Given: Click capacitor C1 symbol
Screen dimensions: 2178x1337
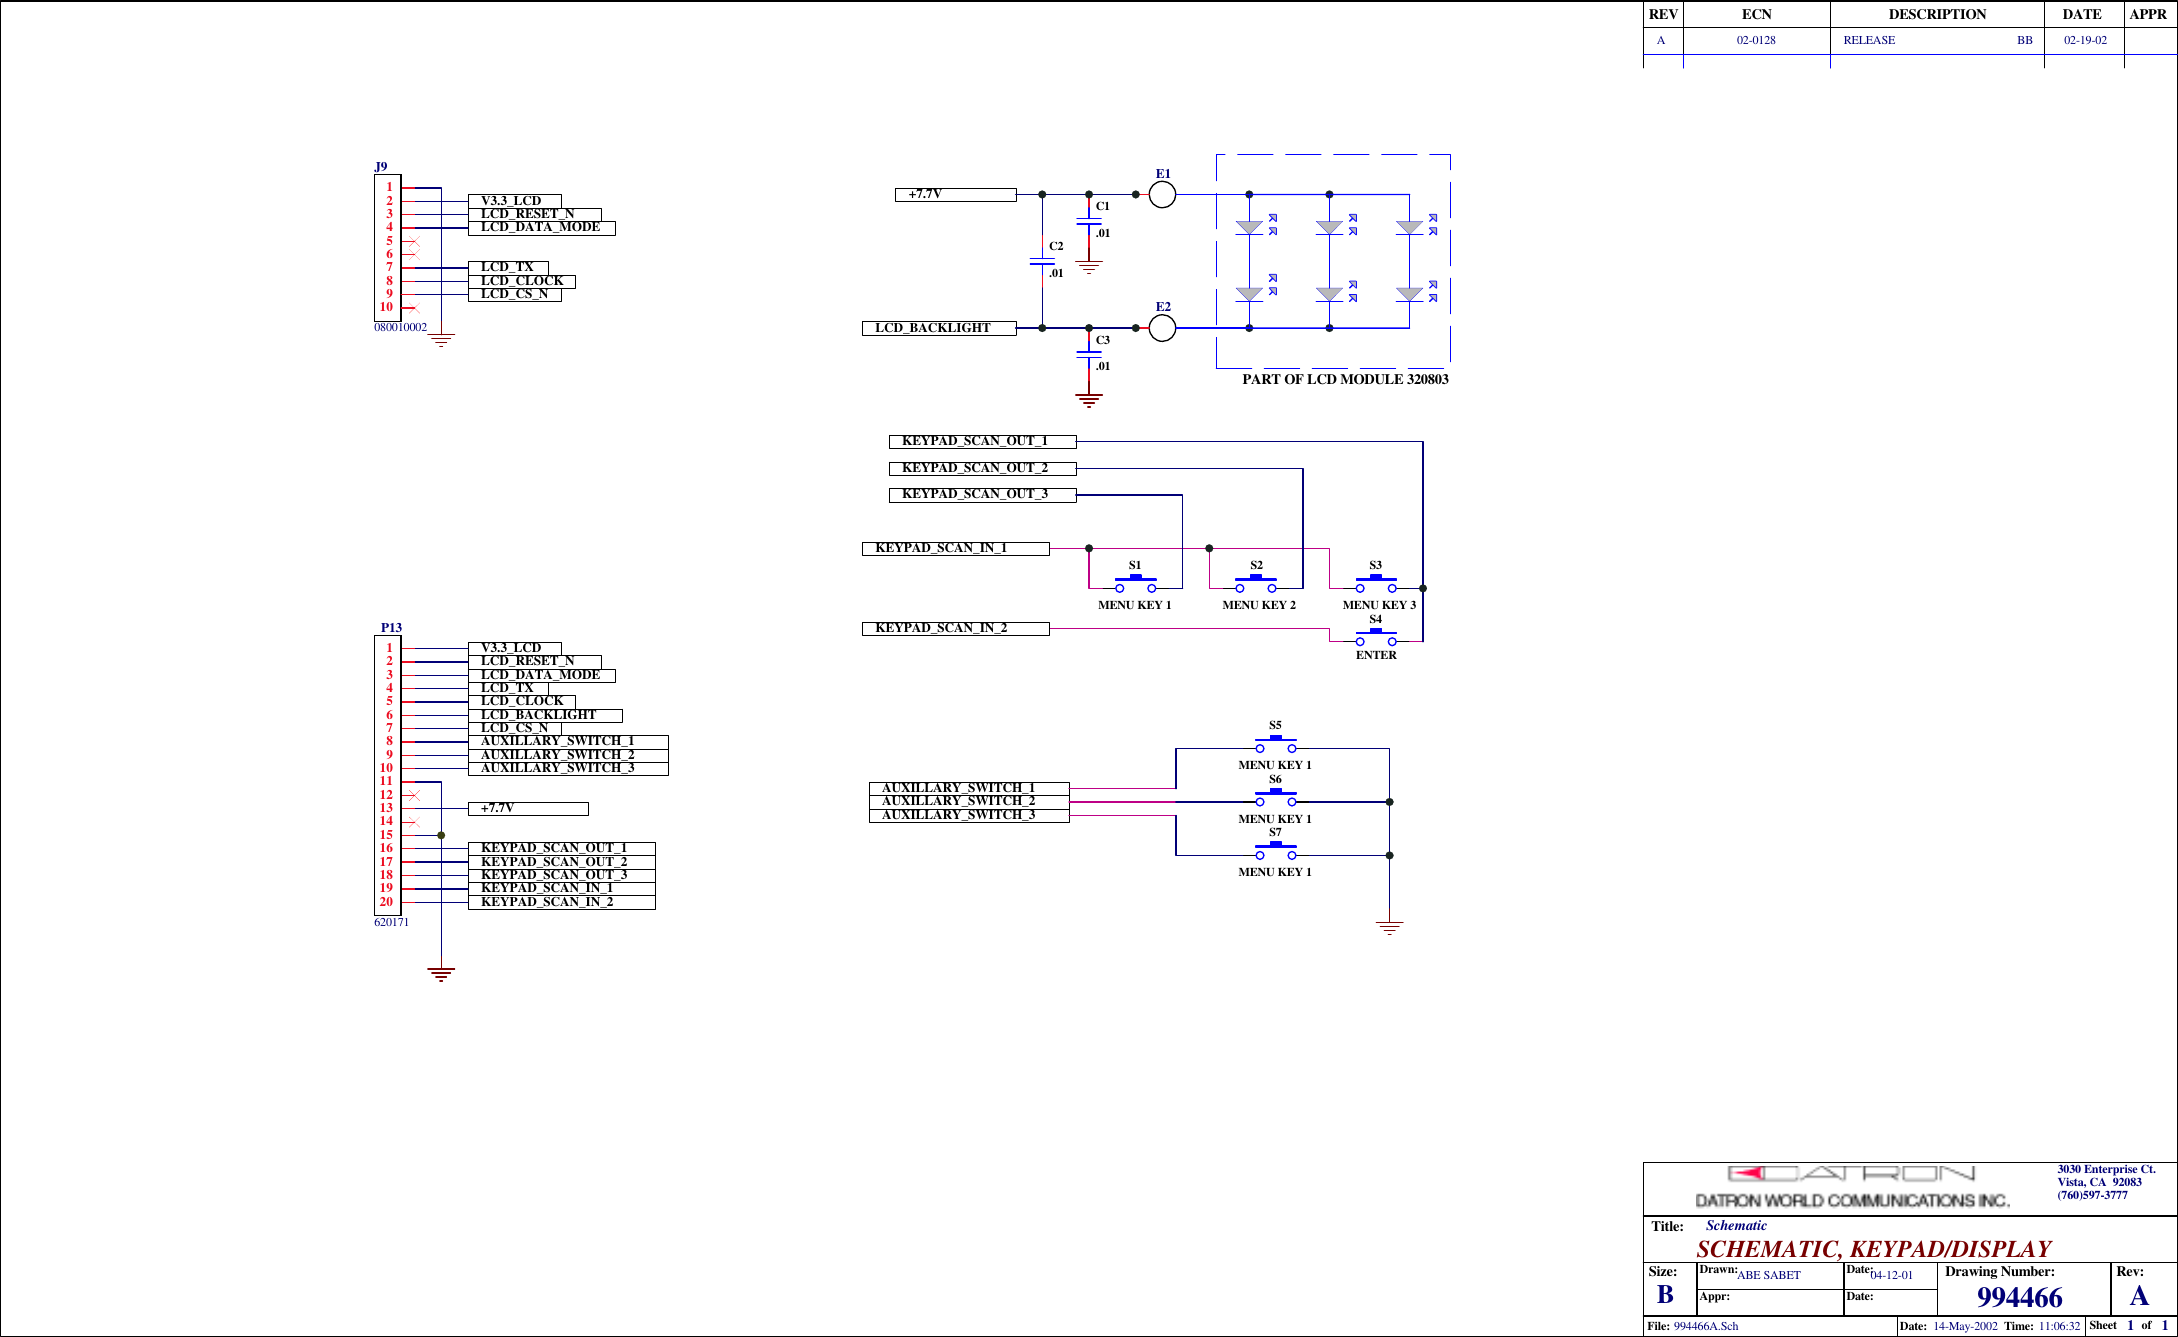Looking at the screenshot, I should pyautogui.click(x=1089, y=222).
